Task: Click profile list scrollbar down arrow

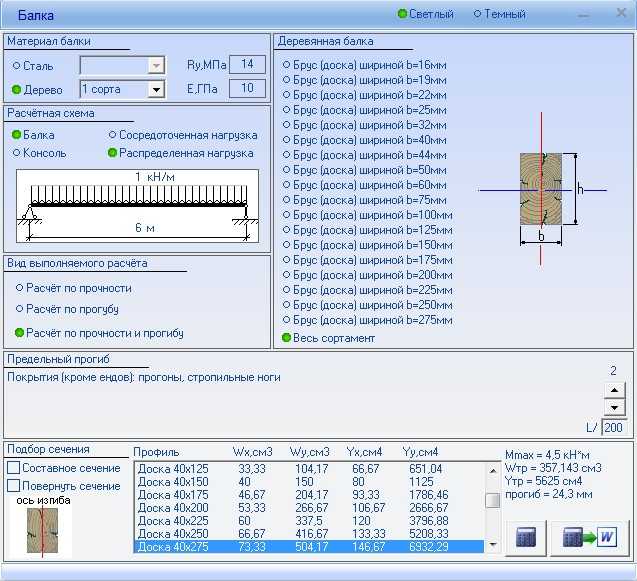Action: (493, 544)
